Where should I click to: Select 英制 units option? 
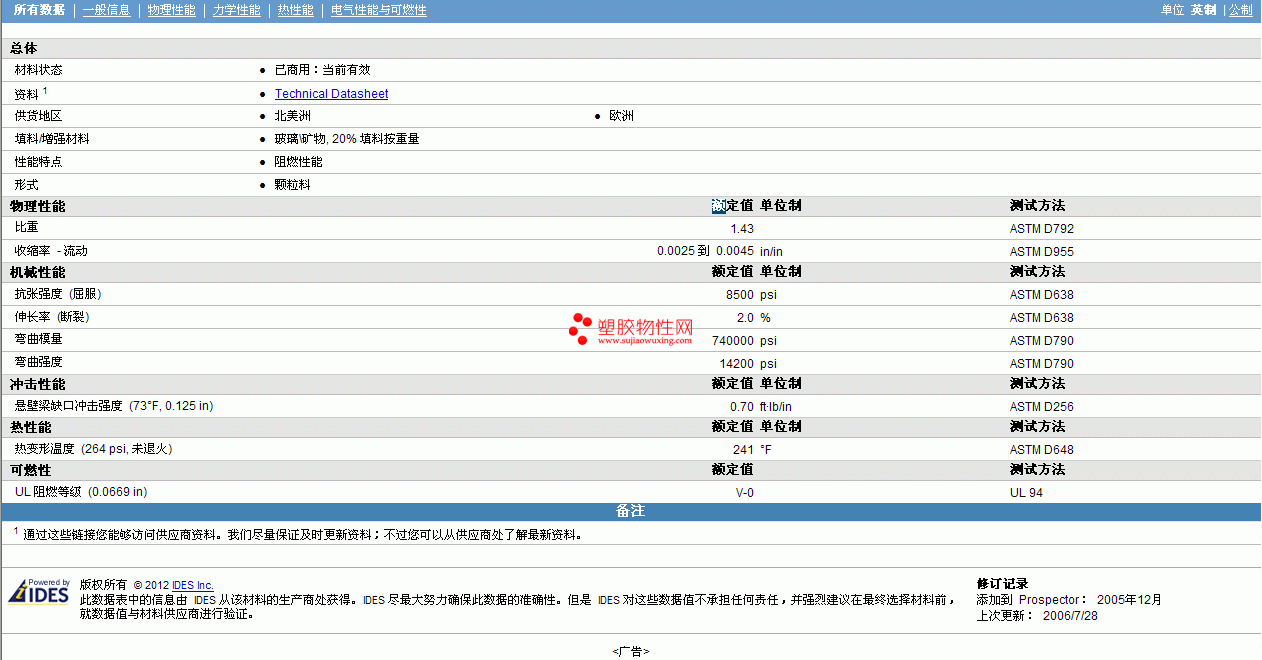1203,10
